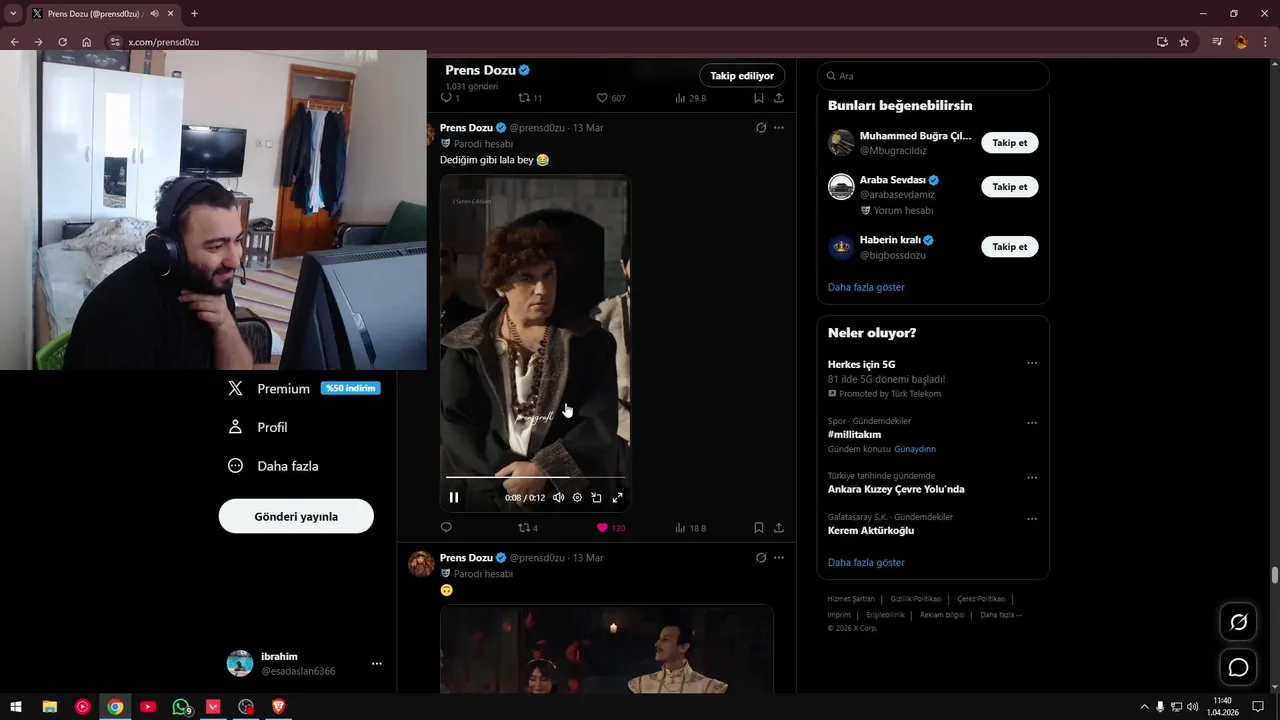Open 'Daha fazla ...' footer menu
The image size is (1280, 720).
pyautogui.click(x=1001, y=615)
